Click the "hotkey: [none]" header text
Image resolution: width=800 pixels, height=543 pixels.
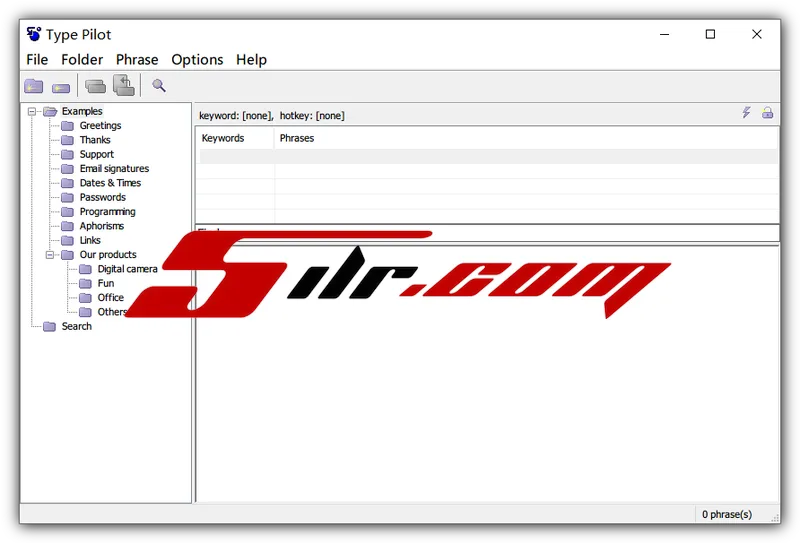pyautogui.click(x=312, y=116)
